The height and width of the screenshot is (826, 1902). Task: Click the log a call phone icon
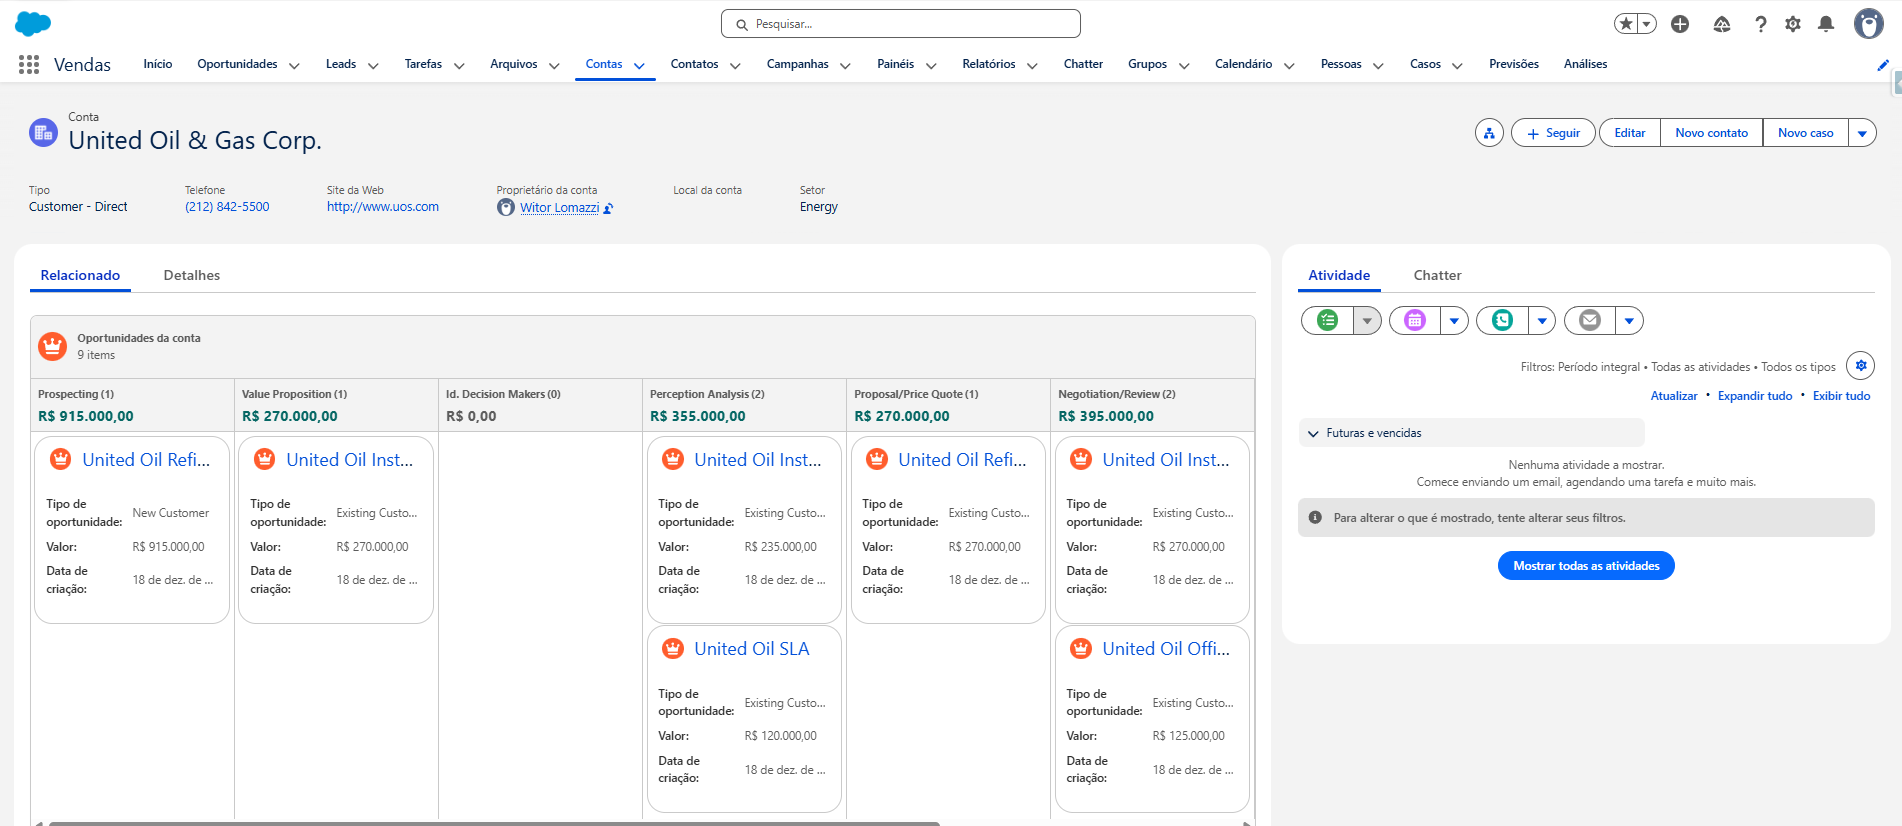tap(1502, 320)
